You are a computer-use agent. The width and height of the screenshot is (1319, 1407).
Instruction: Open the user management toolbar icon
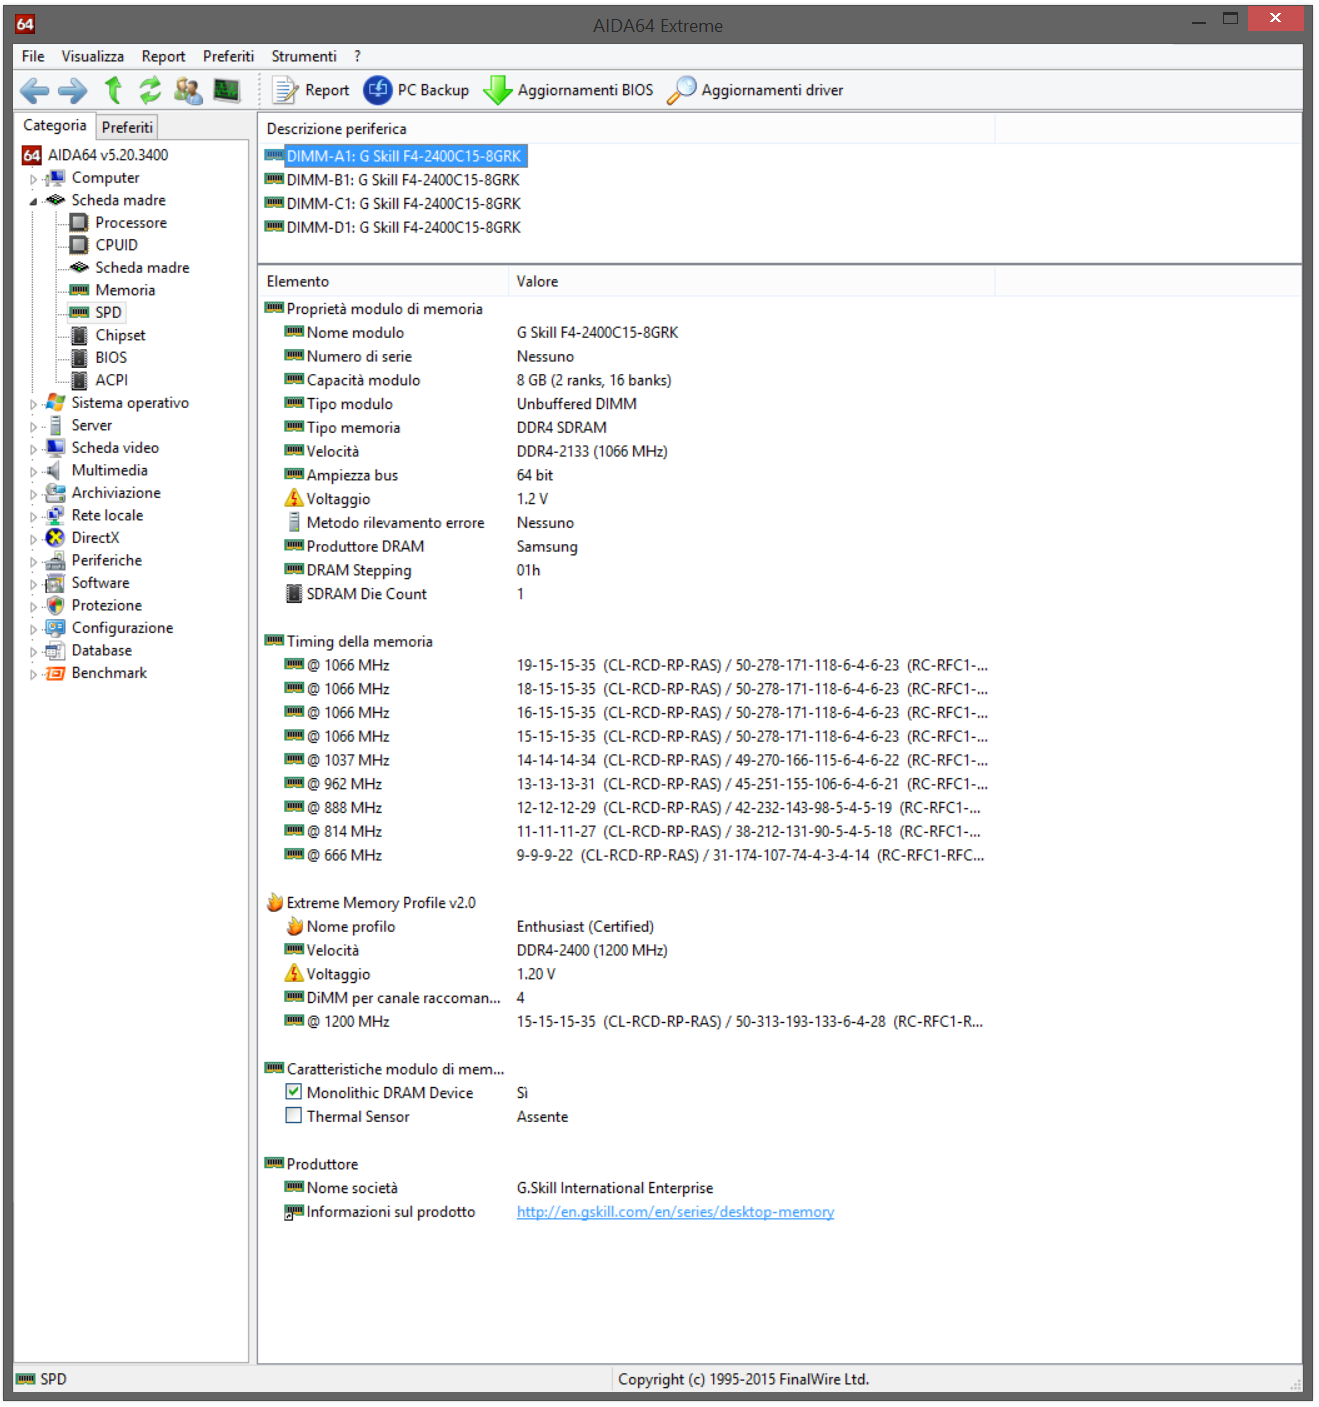tap(187, 91)
